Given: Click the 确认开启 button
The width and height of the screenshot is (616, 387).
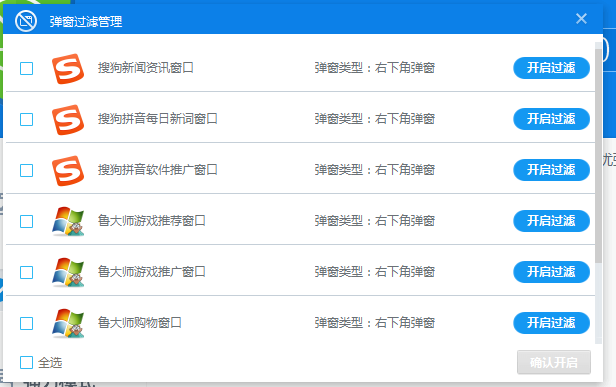Looking at the screenshot, I should pos(554,362).
